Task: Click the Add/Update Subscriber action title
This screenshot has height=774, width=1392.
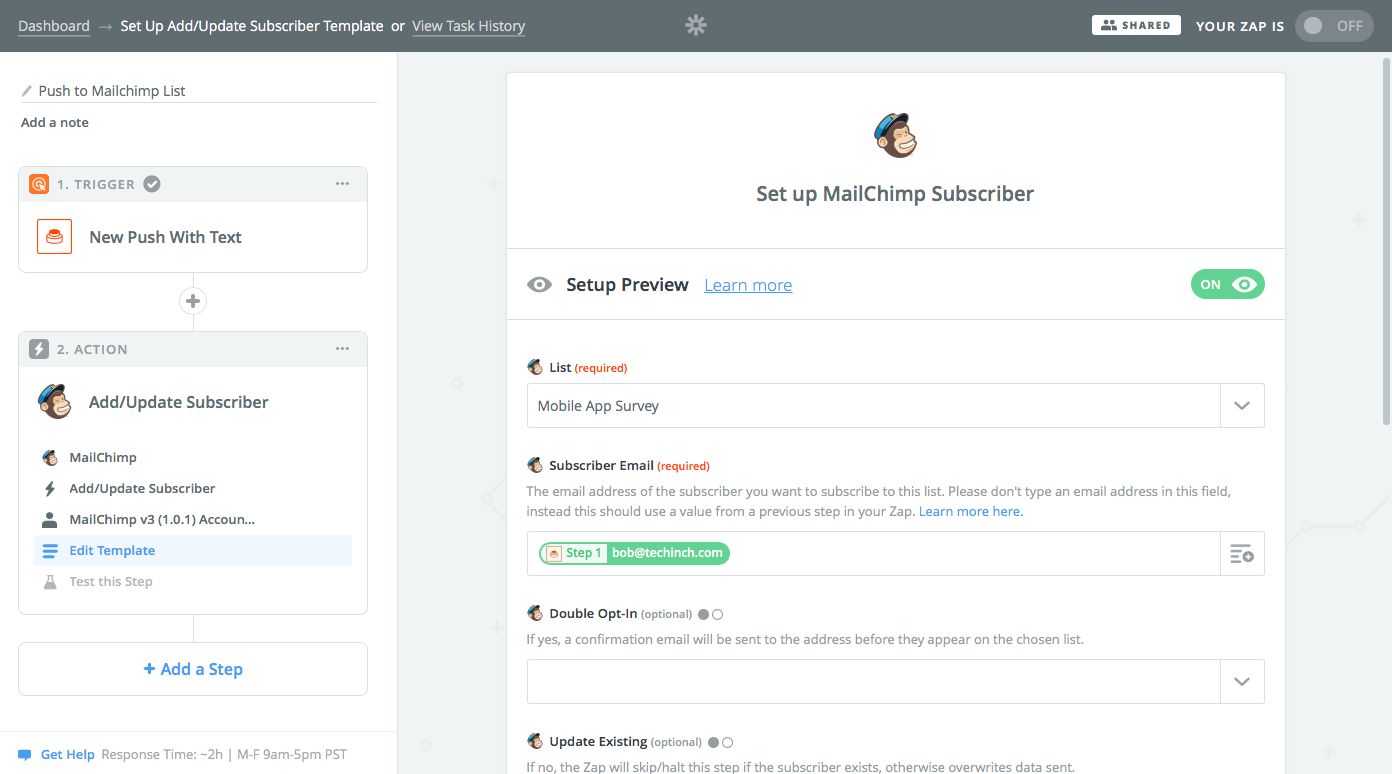Action: tap(179, 402)
